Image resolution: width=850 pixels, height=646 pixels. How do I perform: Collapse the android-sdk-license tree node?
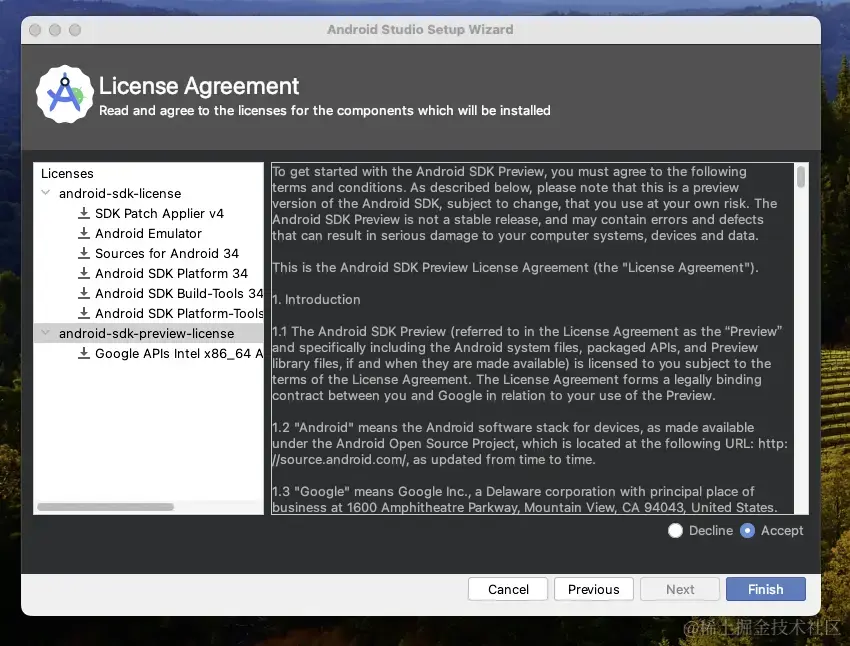(x=46, y=193)
